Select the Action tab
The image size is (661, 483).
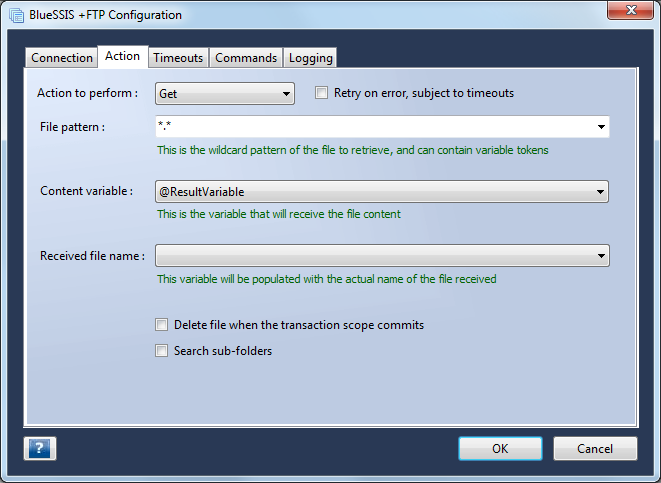coord(123,56)
